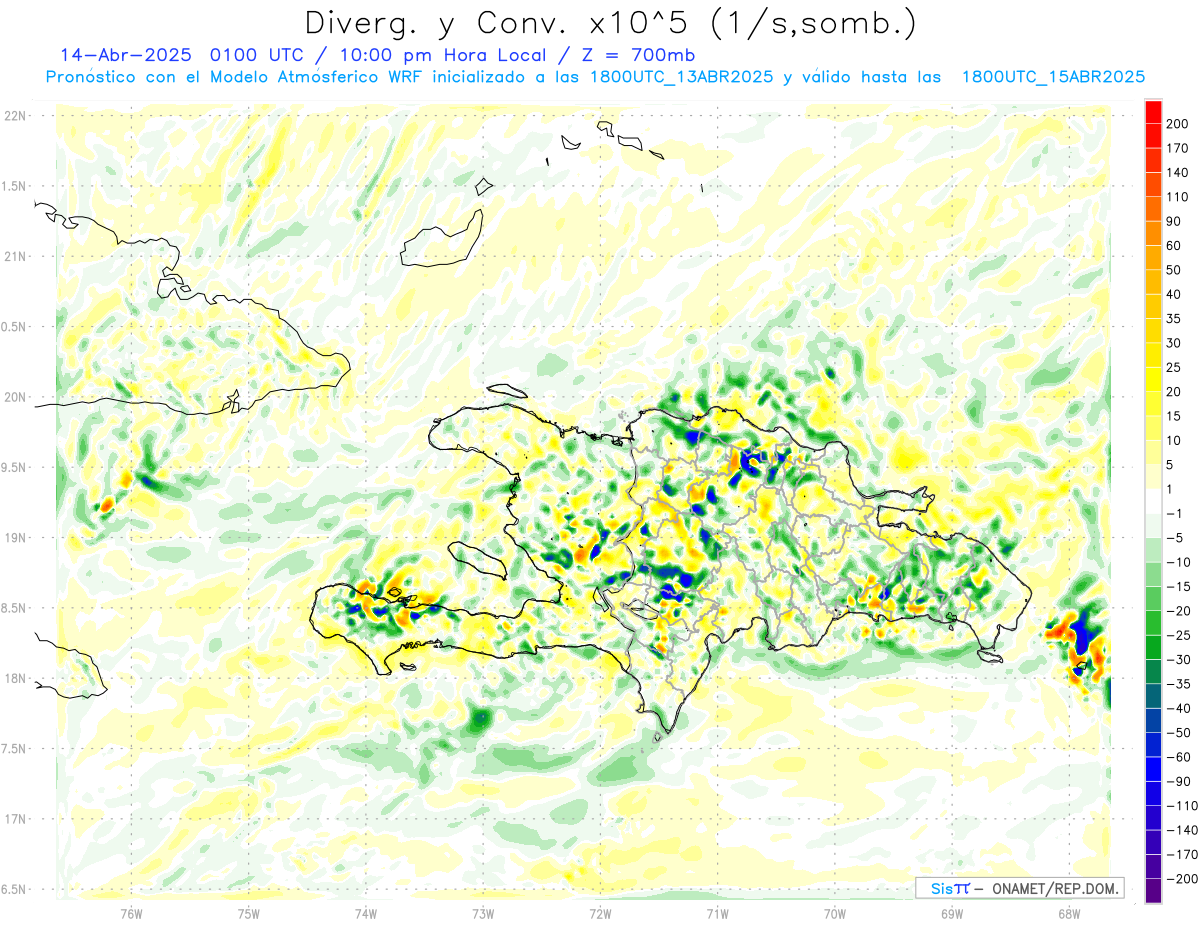Click the colorbar value label '-50'
This screenshot has width=1200, height=927.
point(1179,732)
